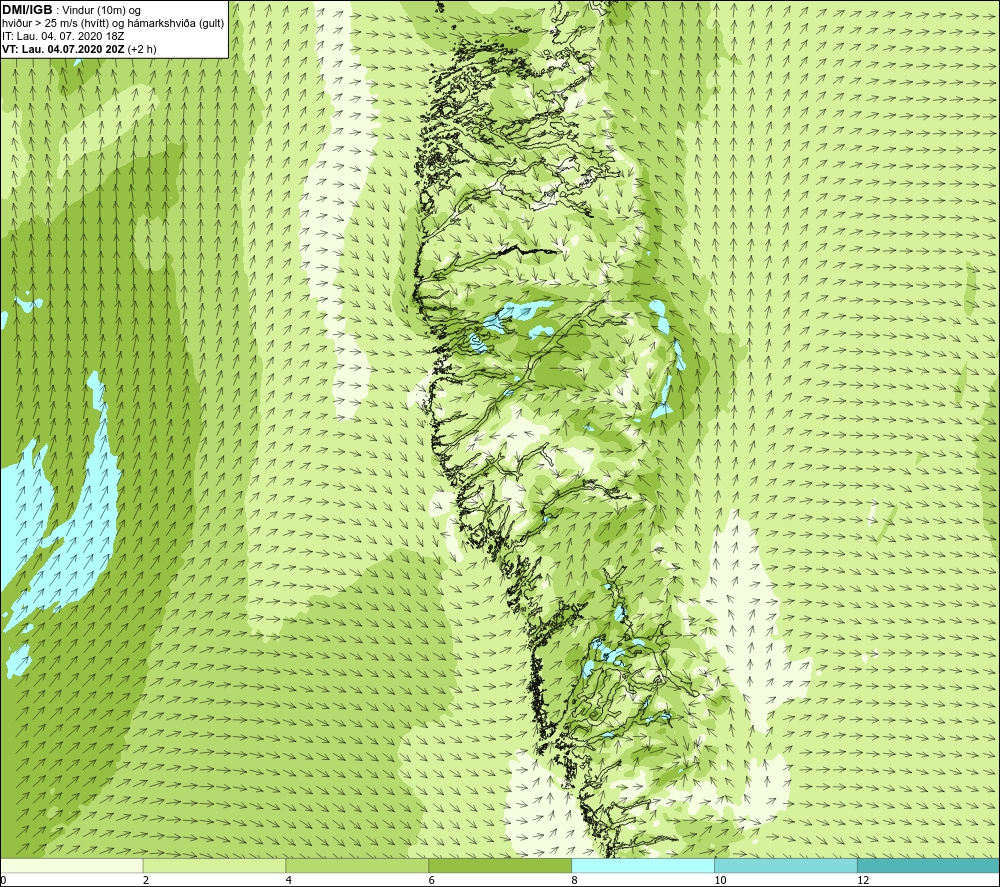Select the dark teal above-12 color bar segment
Screen dimensions: 1000x887
click(929, 865)
